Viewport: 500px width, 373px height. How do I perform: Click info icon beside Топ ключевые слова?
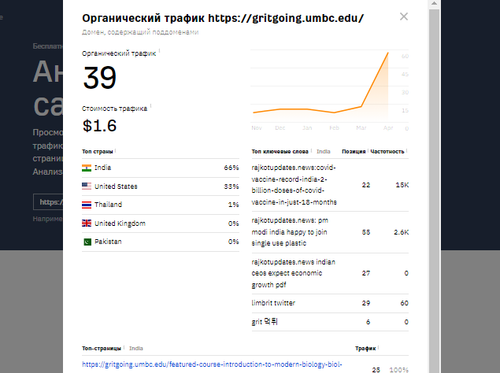coord(311,151)
